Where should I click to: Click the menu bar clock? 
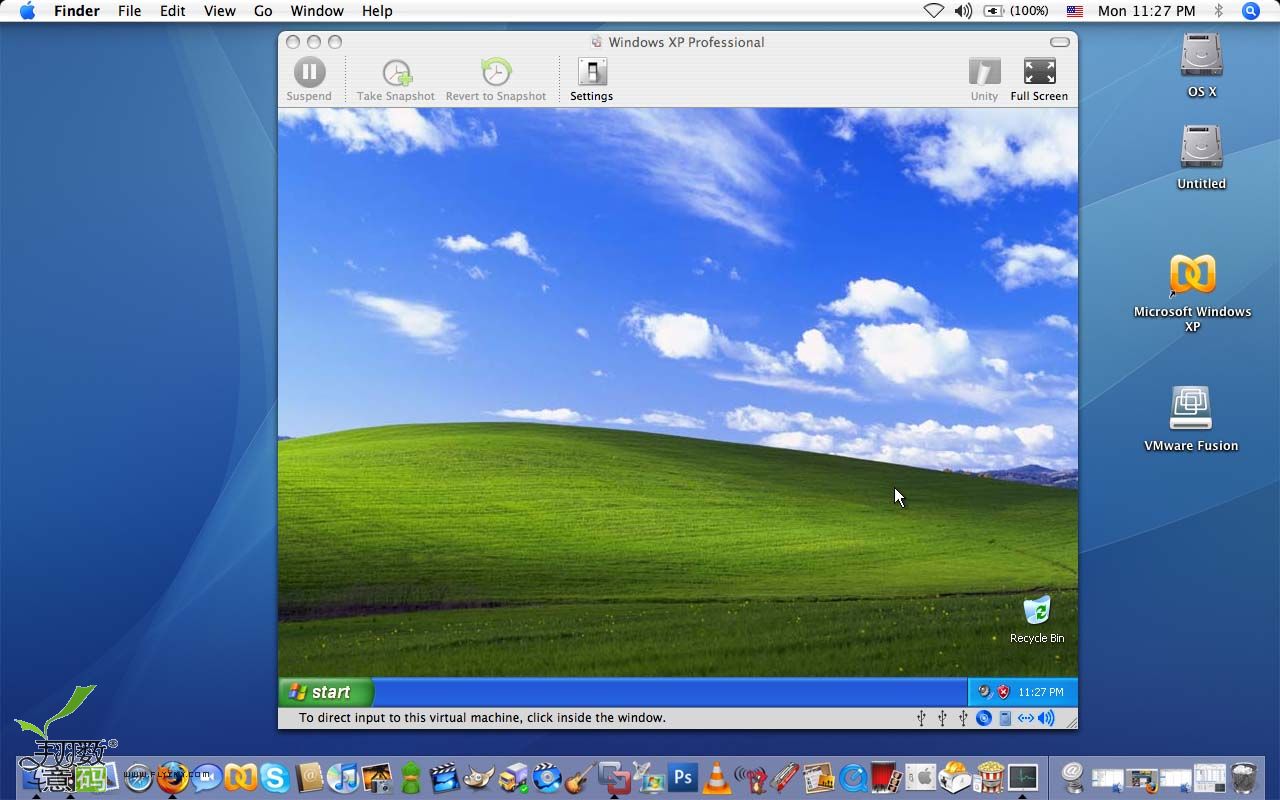tap(1146, 11)
